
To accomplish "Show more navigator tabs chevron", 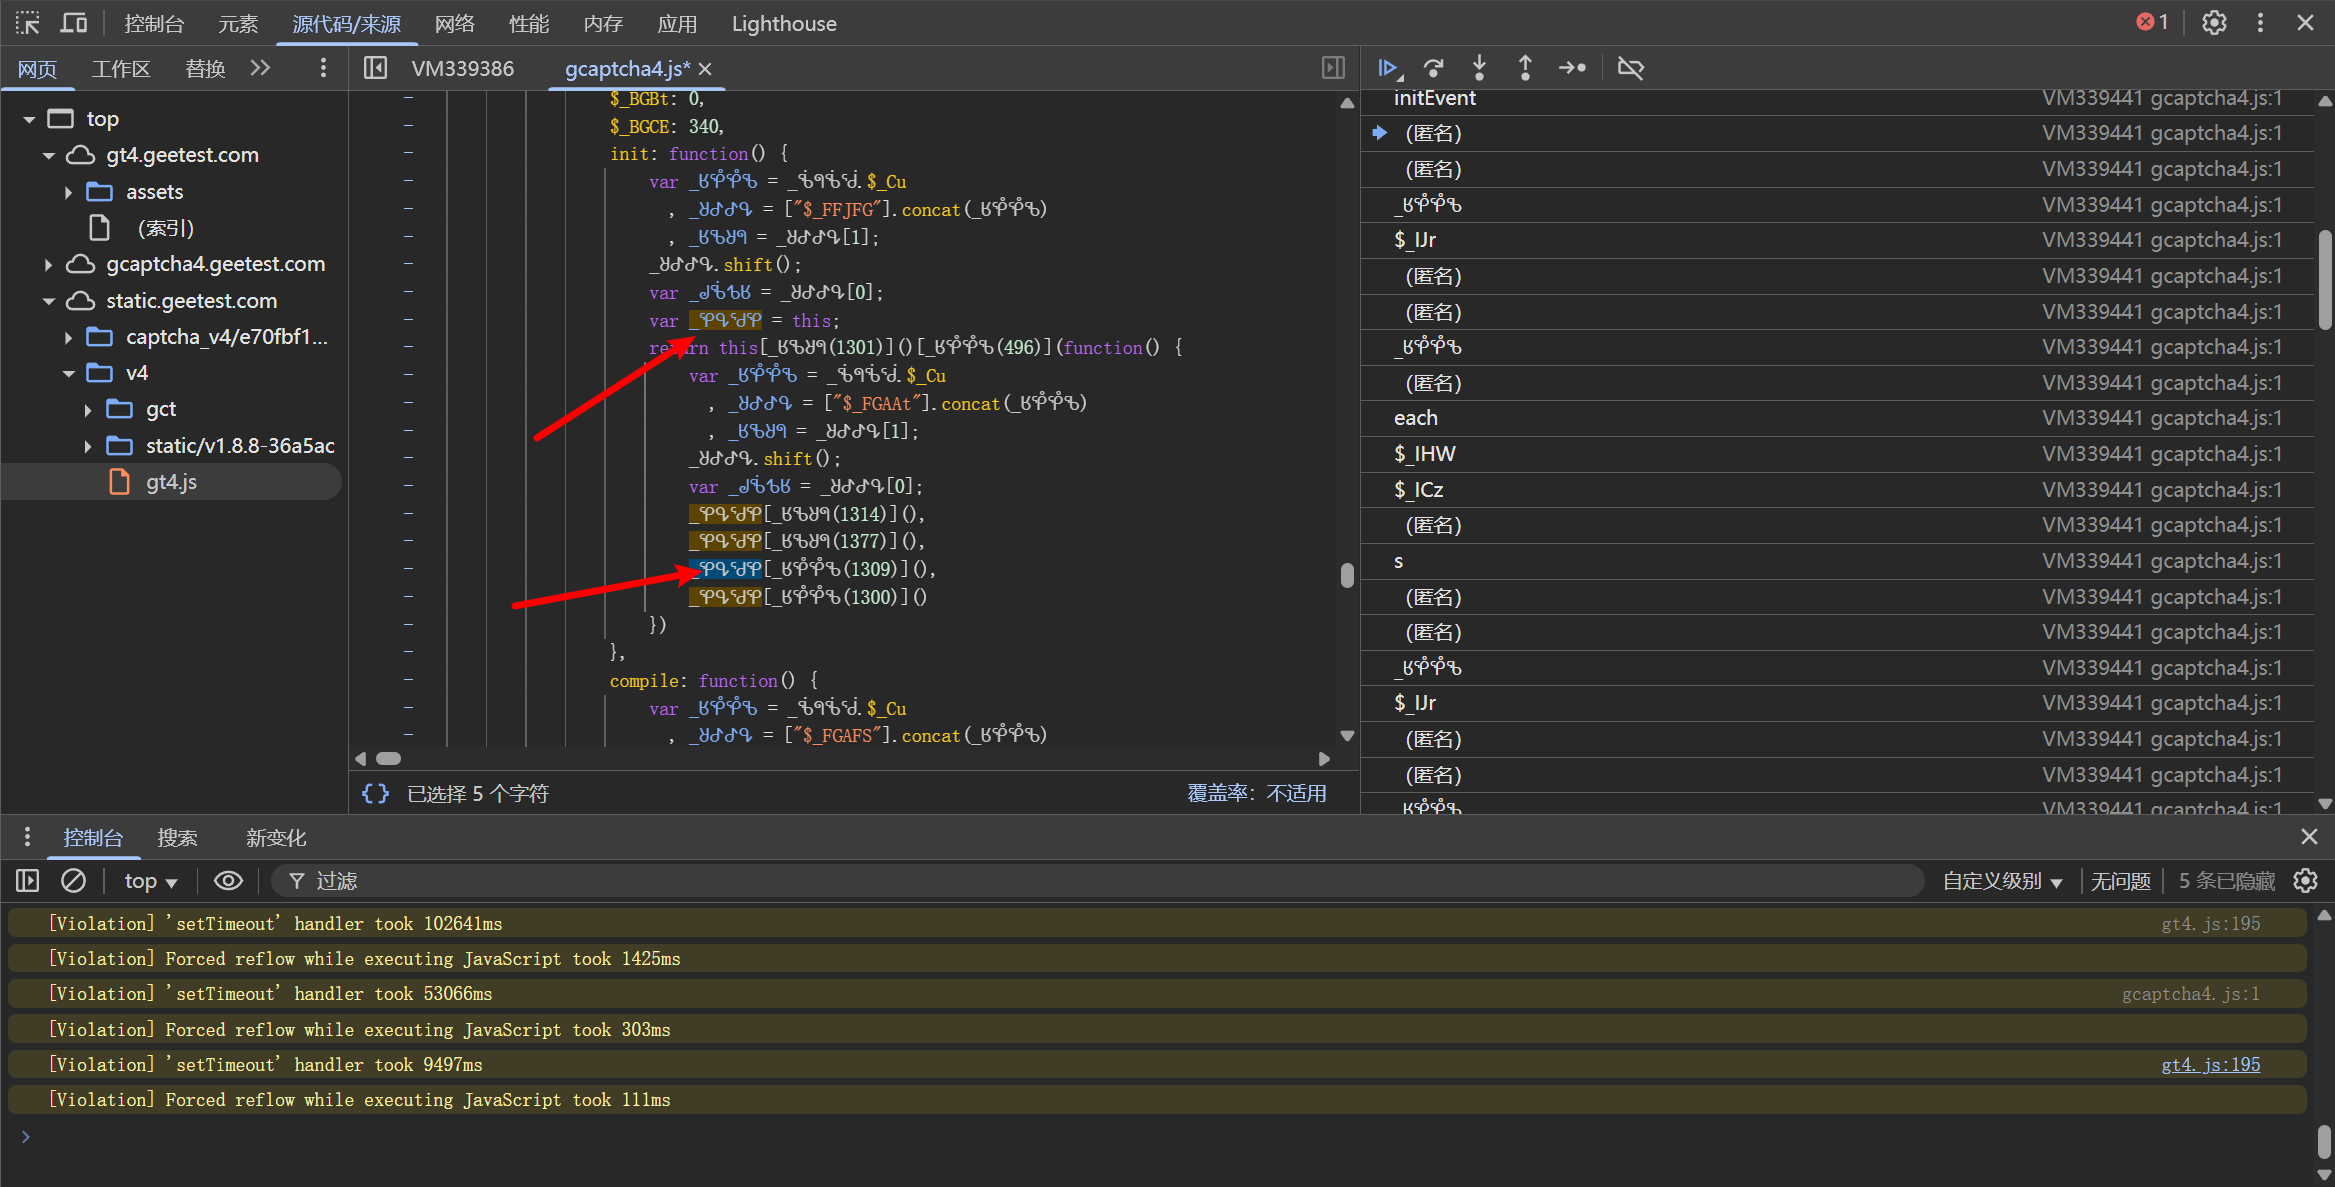I will pyautogui.click(x=260, y=68).
